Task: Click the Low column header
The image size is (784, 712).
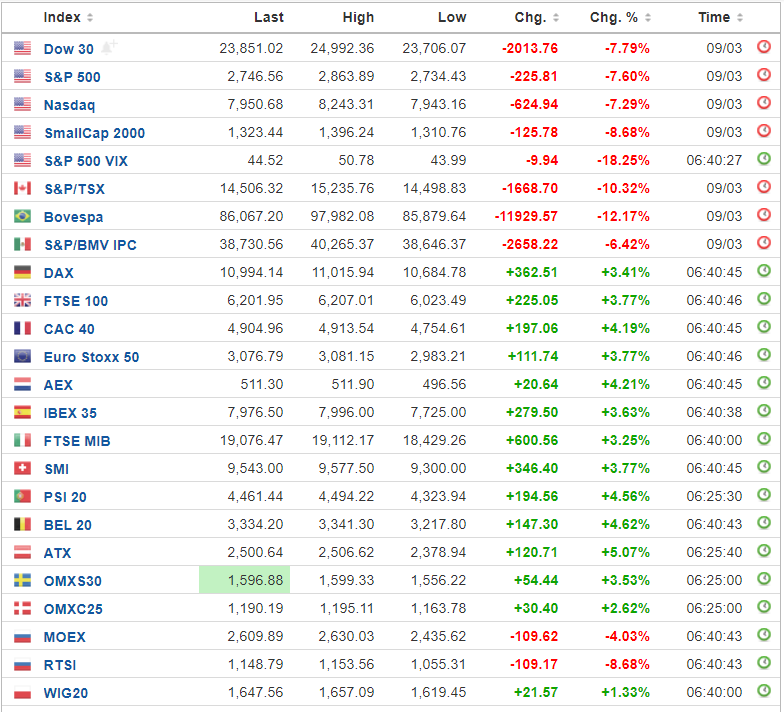Action: (x=452, y=18)
